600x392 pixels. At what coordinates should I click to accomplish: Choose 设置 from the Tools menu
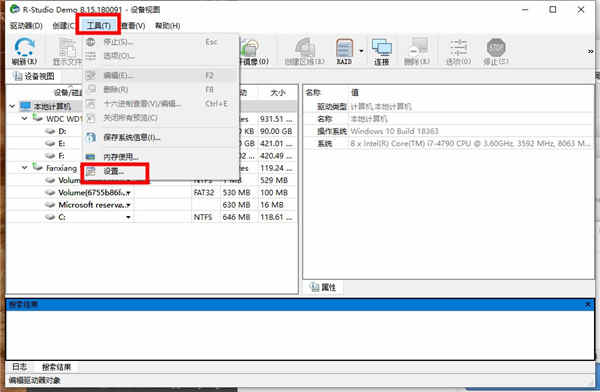coord(115,172)
